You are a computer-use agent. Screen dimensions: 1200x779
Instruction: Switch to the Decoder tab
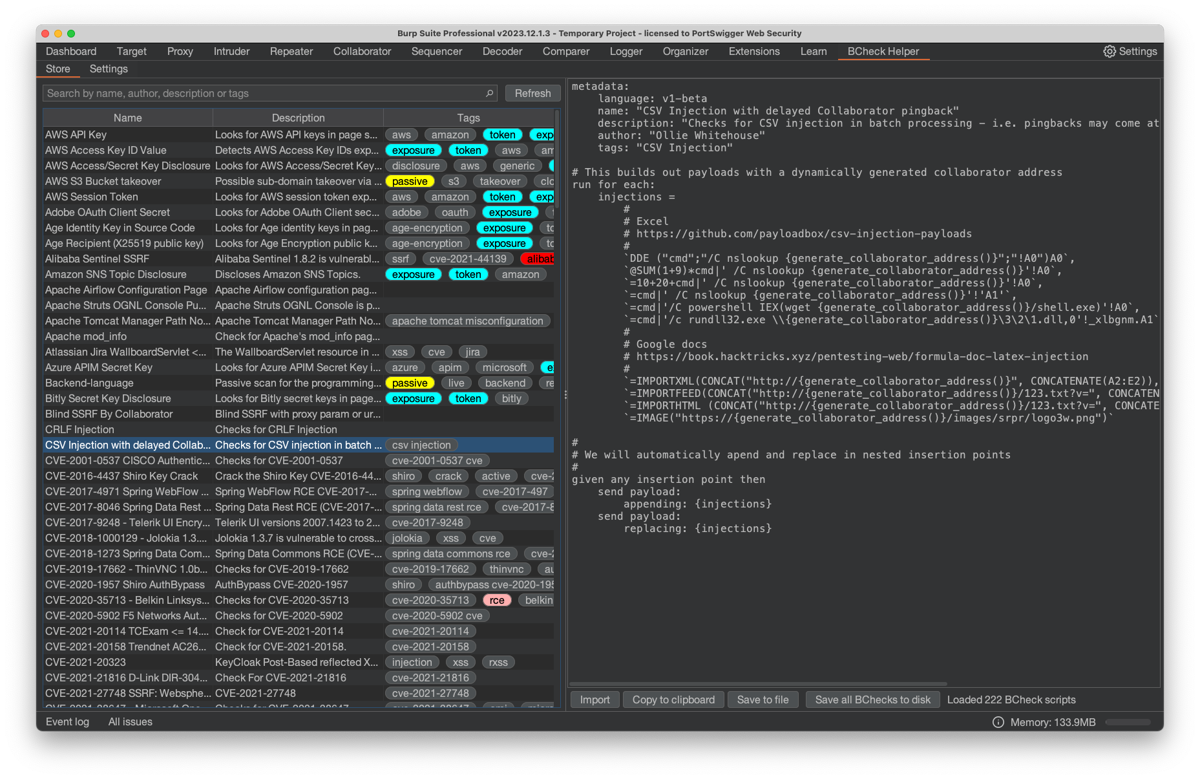pos(502,51)
